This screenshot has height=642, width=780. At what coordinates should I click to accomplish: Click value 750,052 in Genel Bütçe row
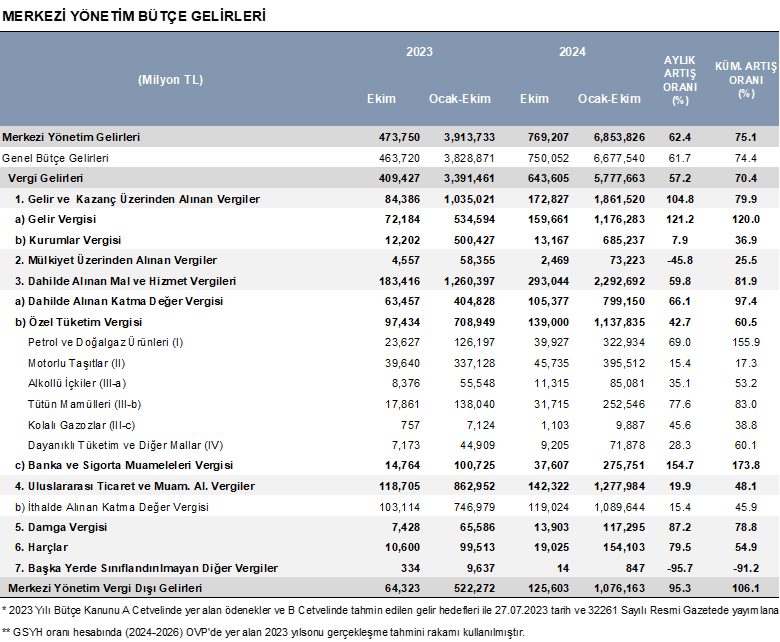548,158
